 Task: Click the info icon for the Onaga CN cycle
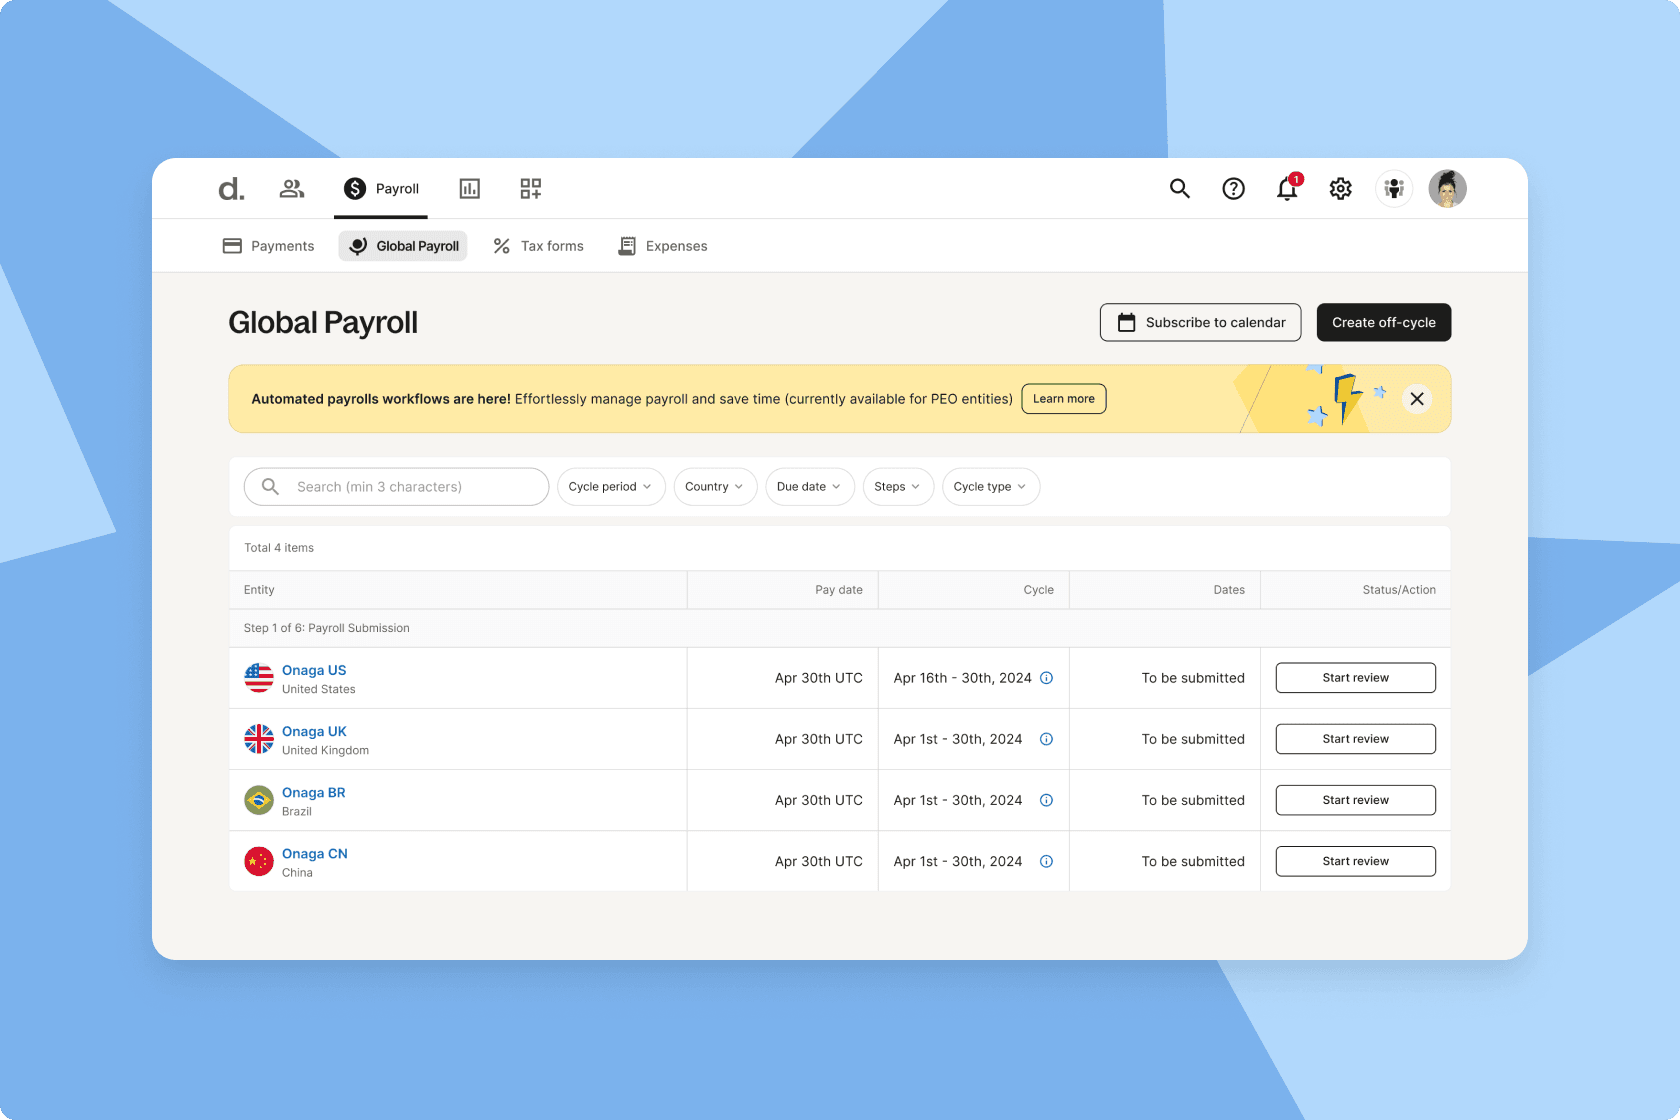click(1047, 861)
